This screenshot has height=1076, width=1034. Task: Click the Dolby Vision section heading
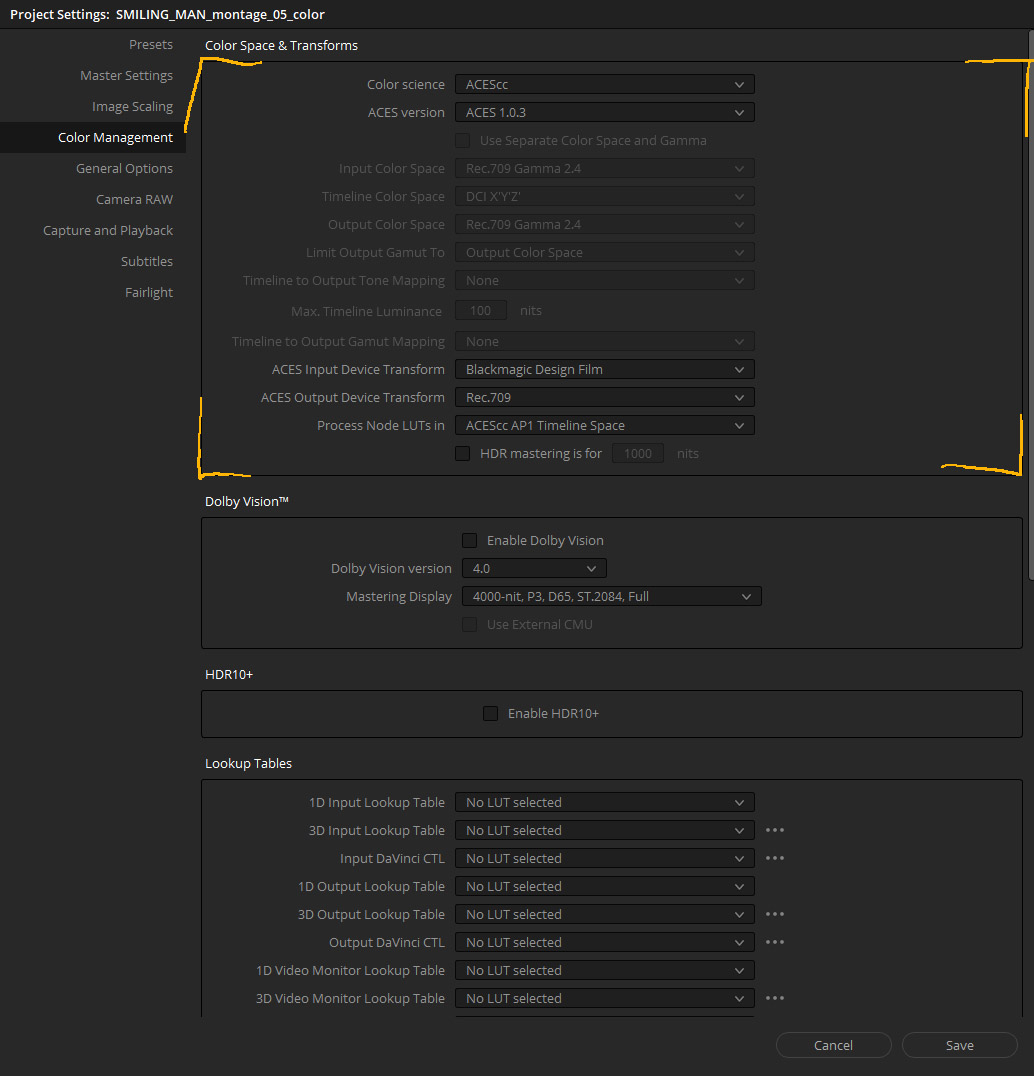click(x=247, y=502)
